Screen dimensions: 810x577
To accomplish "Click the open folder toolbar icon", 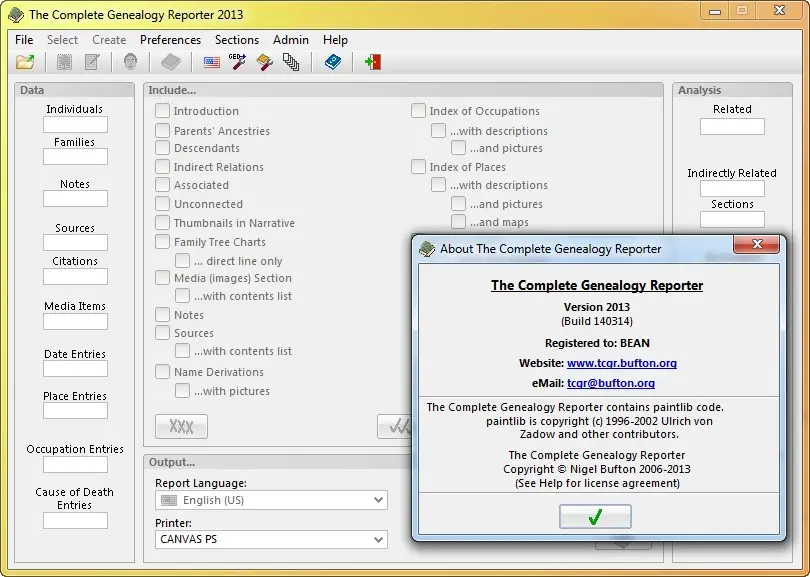I will pos(25,63).
